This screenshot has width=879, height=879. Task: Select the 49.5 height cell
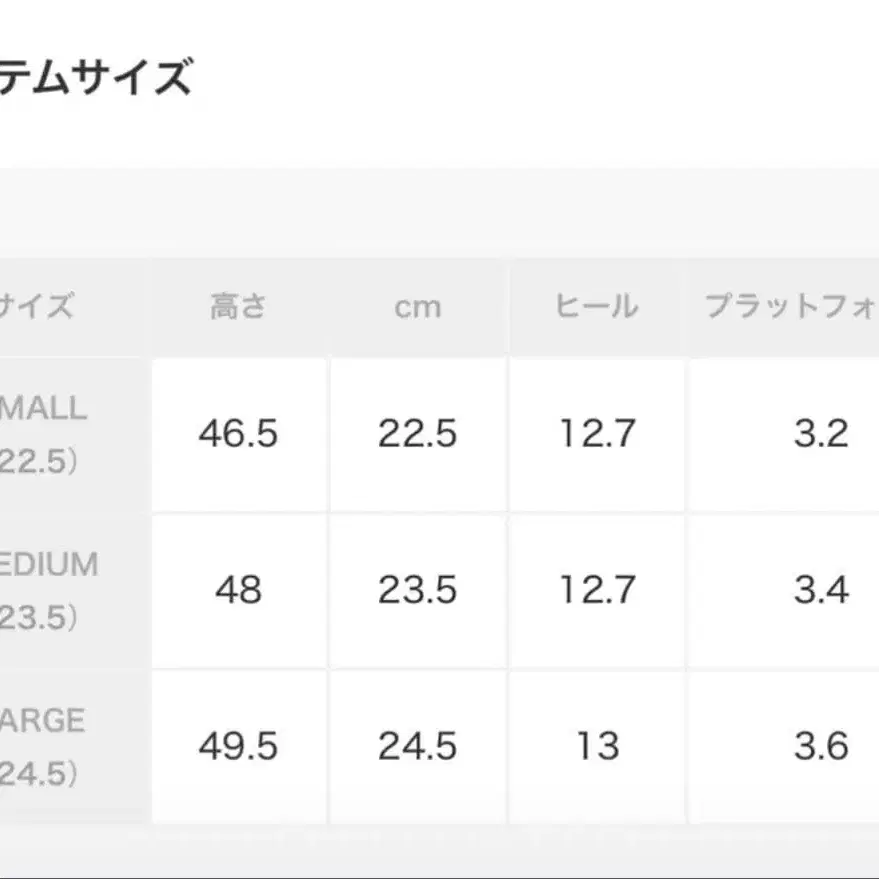click(238, 746)
